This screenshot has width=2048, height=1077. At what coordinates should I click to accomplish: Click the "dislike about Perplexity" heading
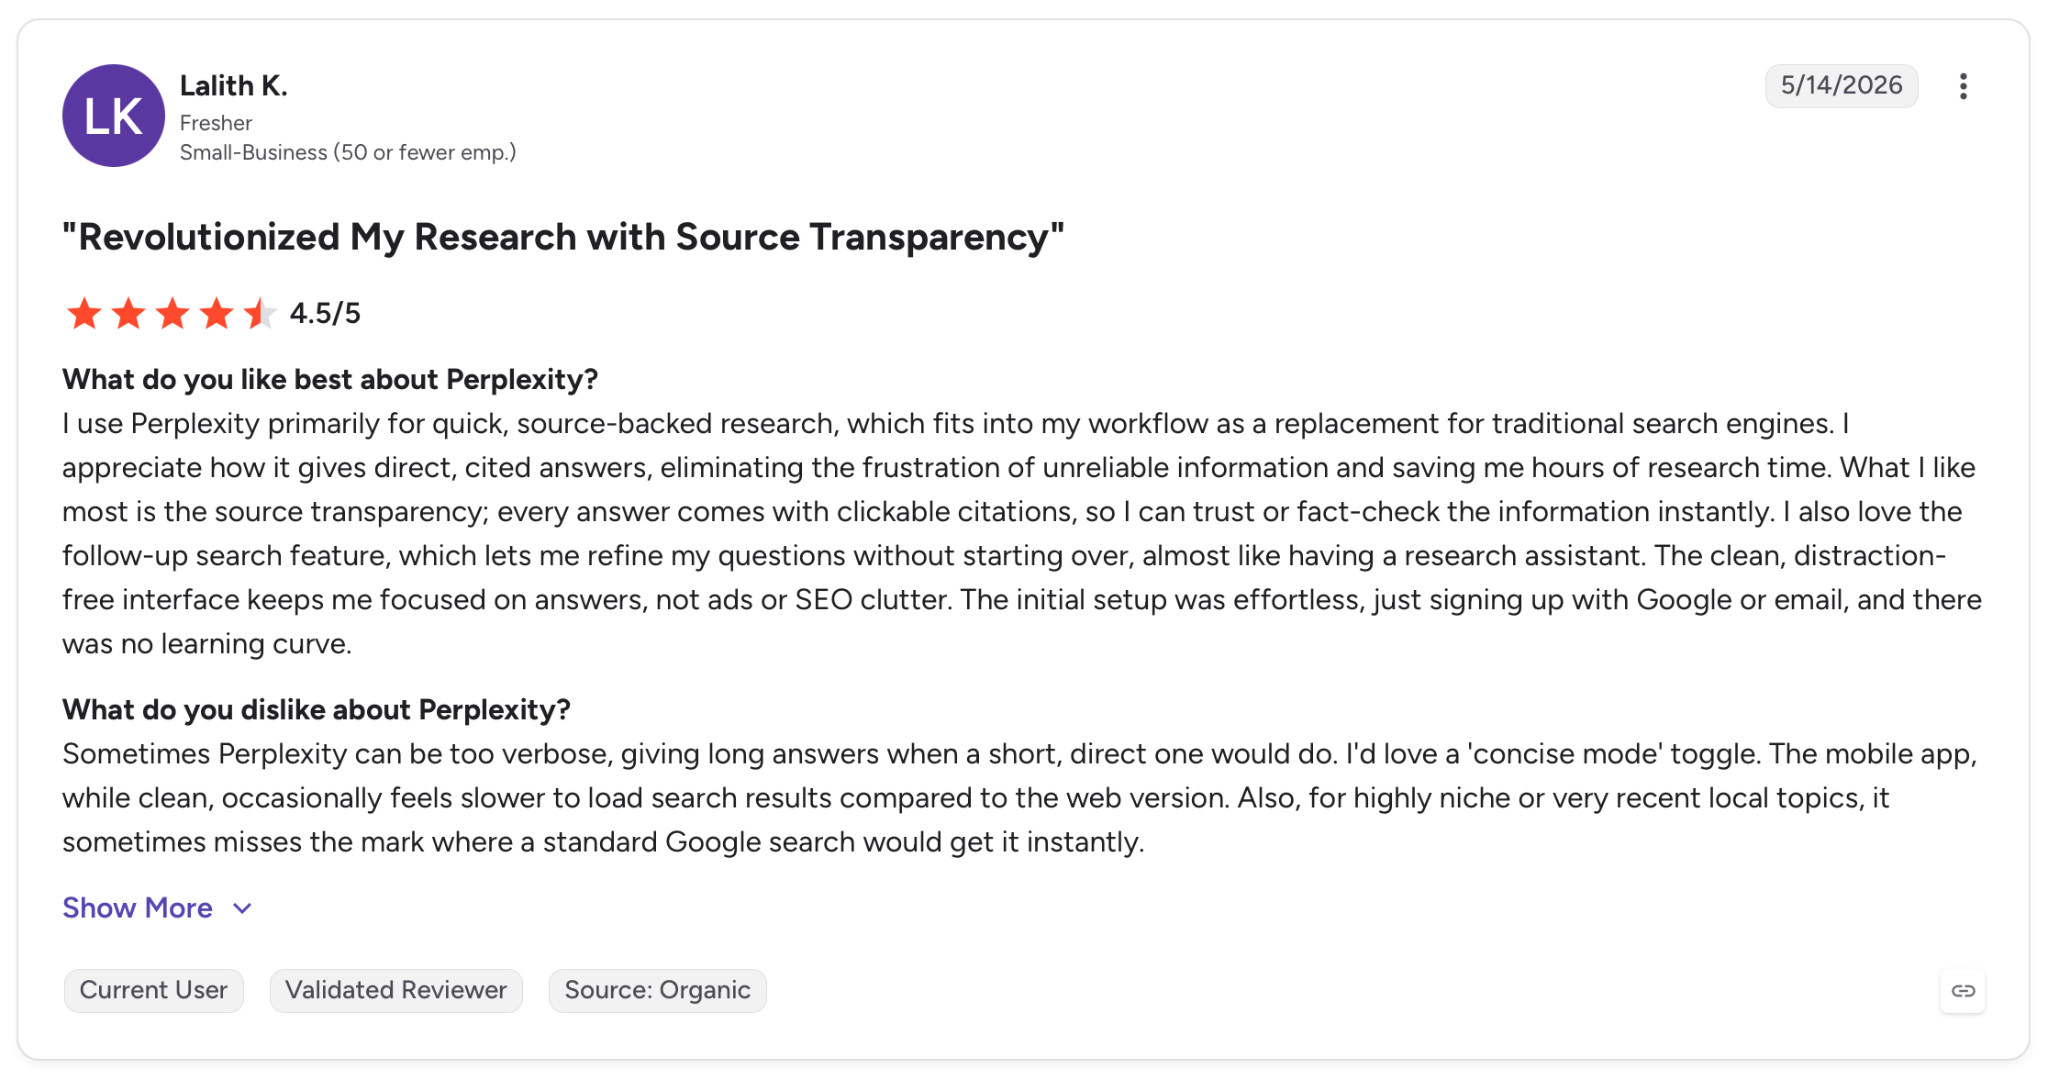[x=316, y=709]
